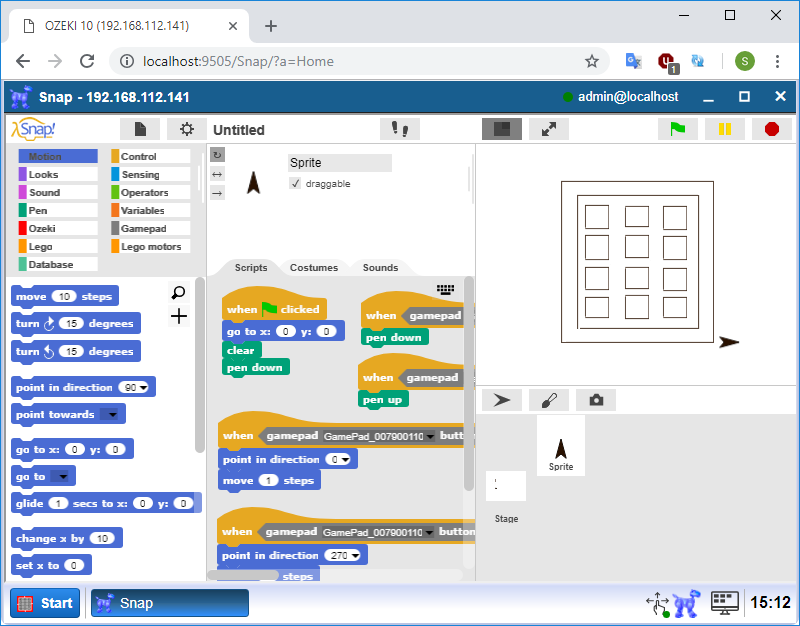The image size is (800, 626).
Task: Switch to the Scripts tab
Action: click(251, 267)
